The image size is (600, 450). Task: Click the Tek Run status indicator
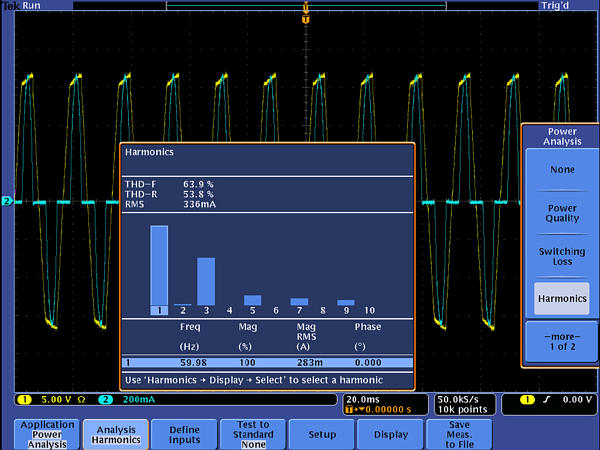tap(22, 6)
